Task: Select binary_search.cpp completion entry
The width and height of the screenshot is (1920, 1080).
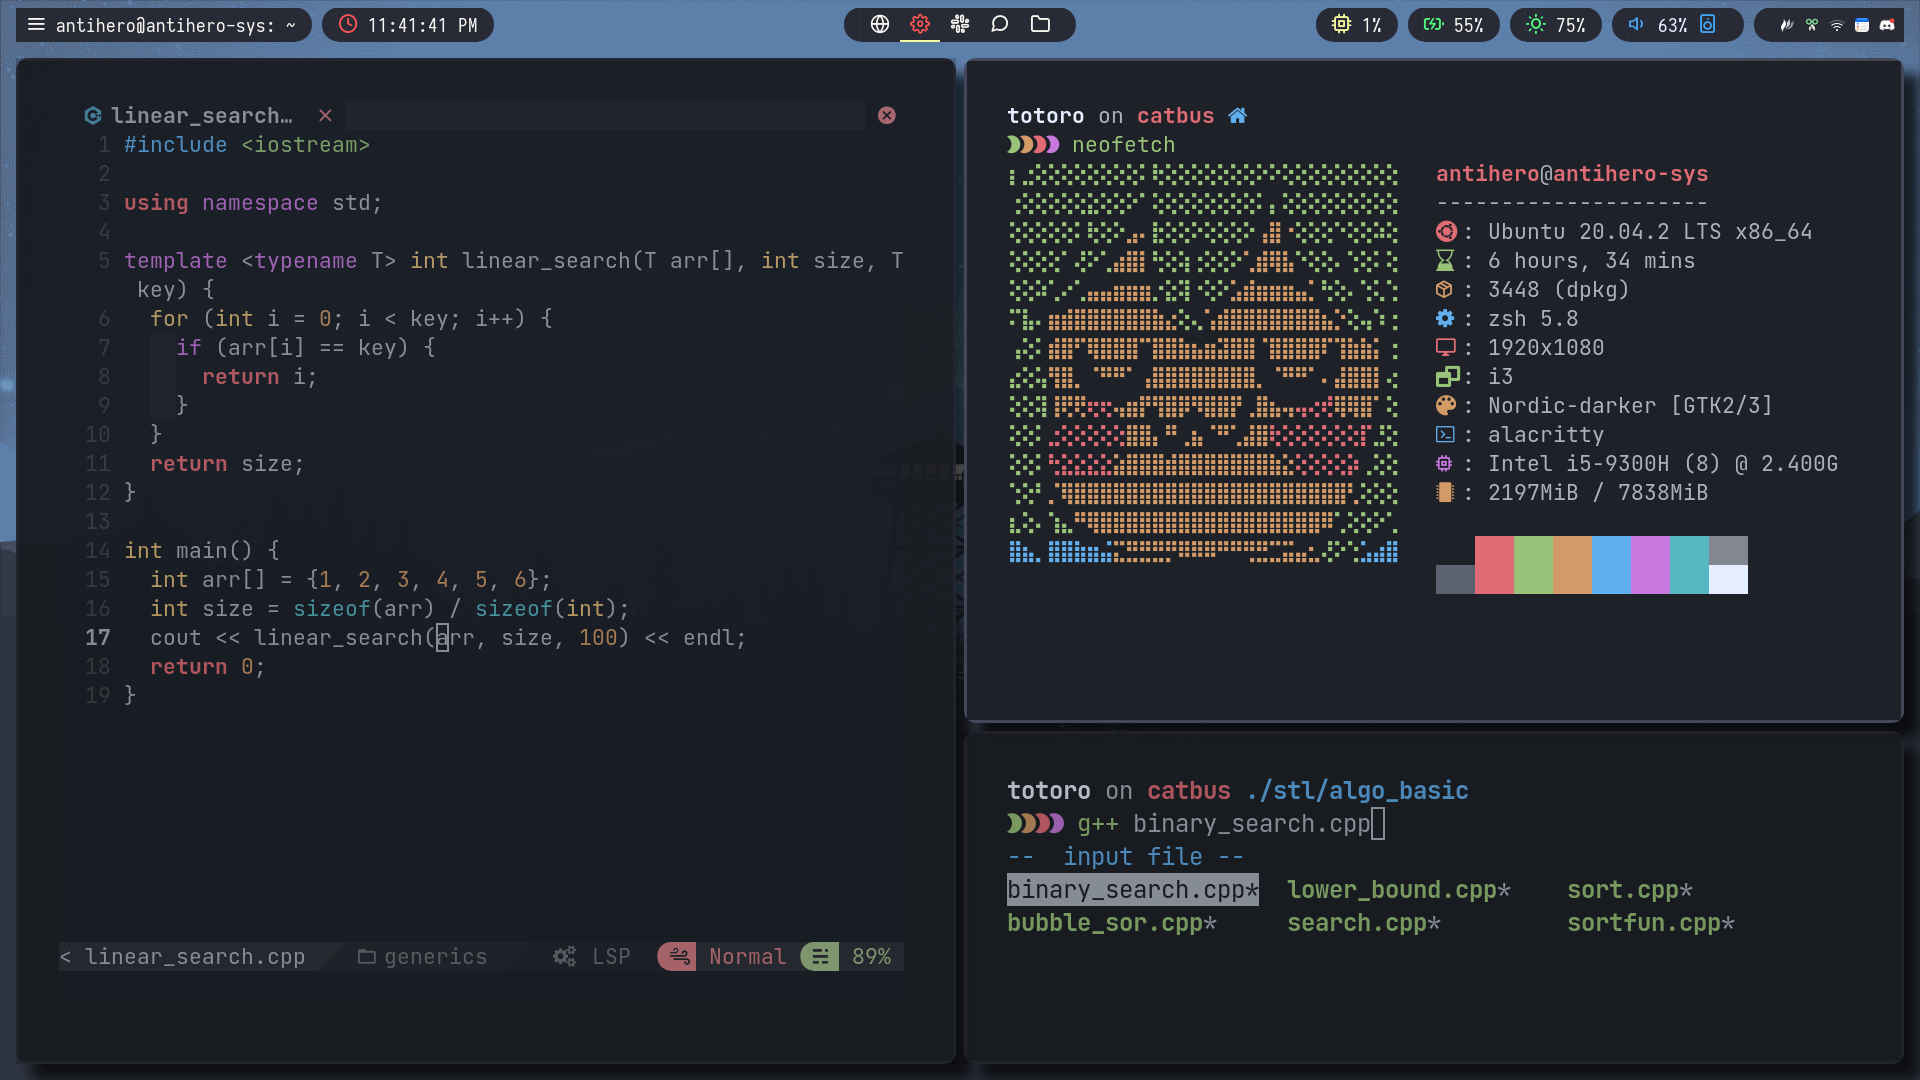Action: click(x=1132, y=890)
